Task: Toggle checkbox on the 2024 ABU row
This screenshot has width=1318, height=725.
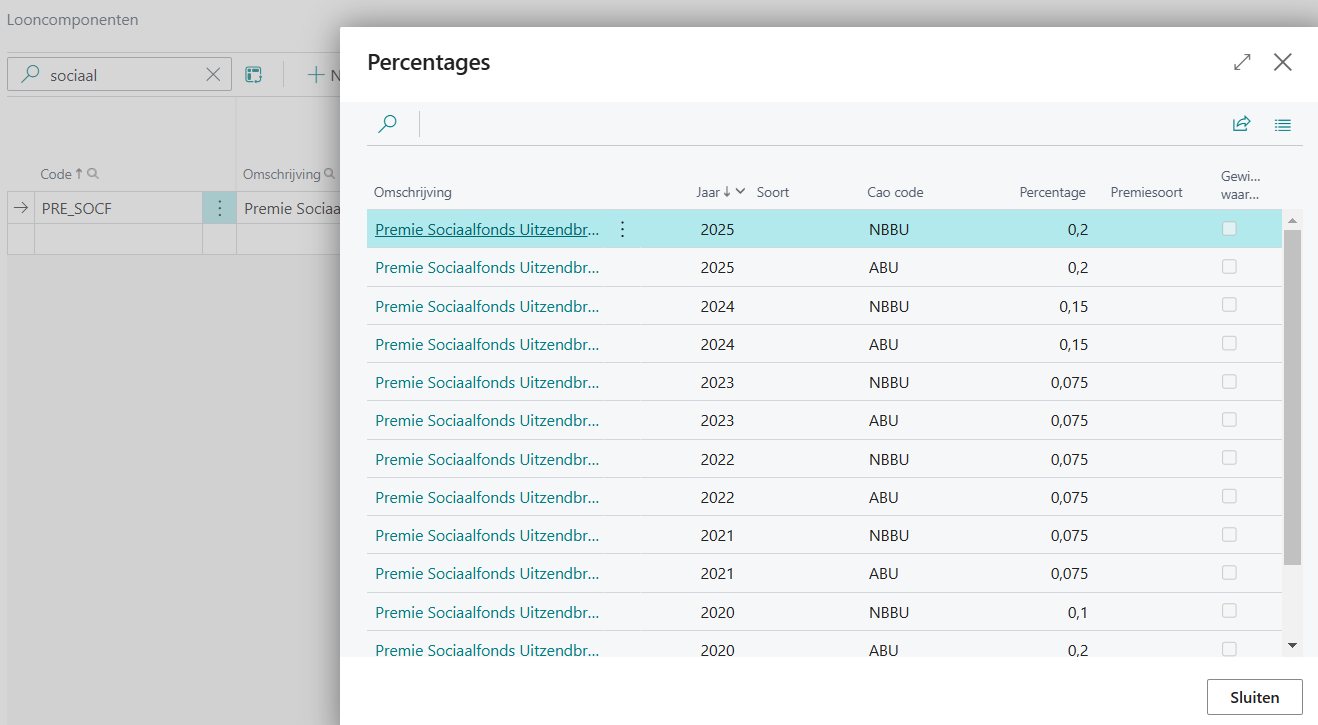Action: click(x=1229, y=343)
